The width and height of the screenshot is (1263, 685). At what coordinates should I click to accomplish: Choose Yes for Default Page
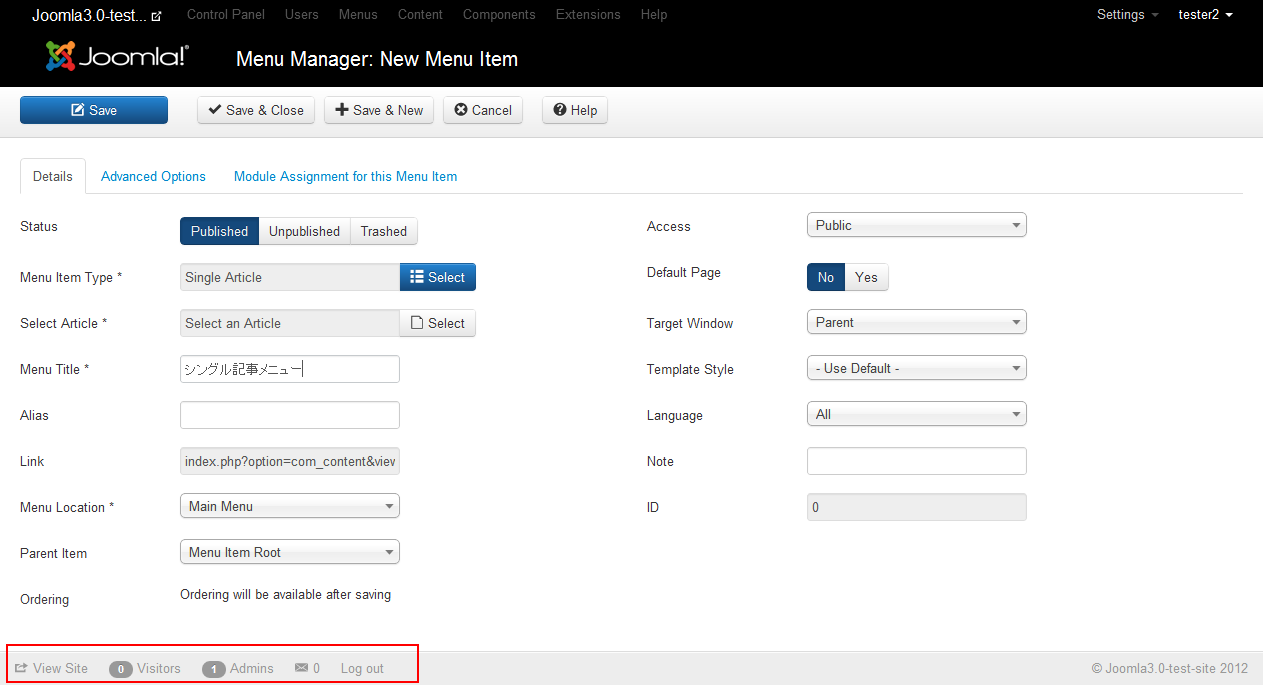click(867, 277)
